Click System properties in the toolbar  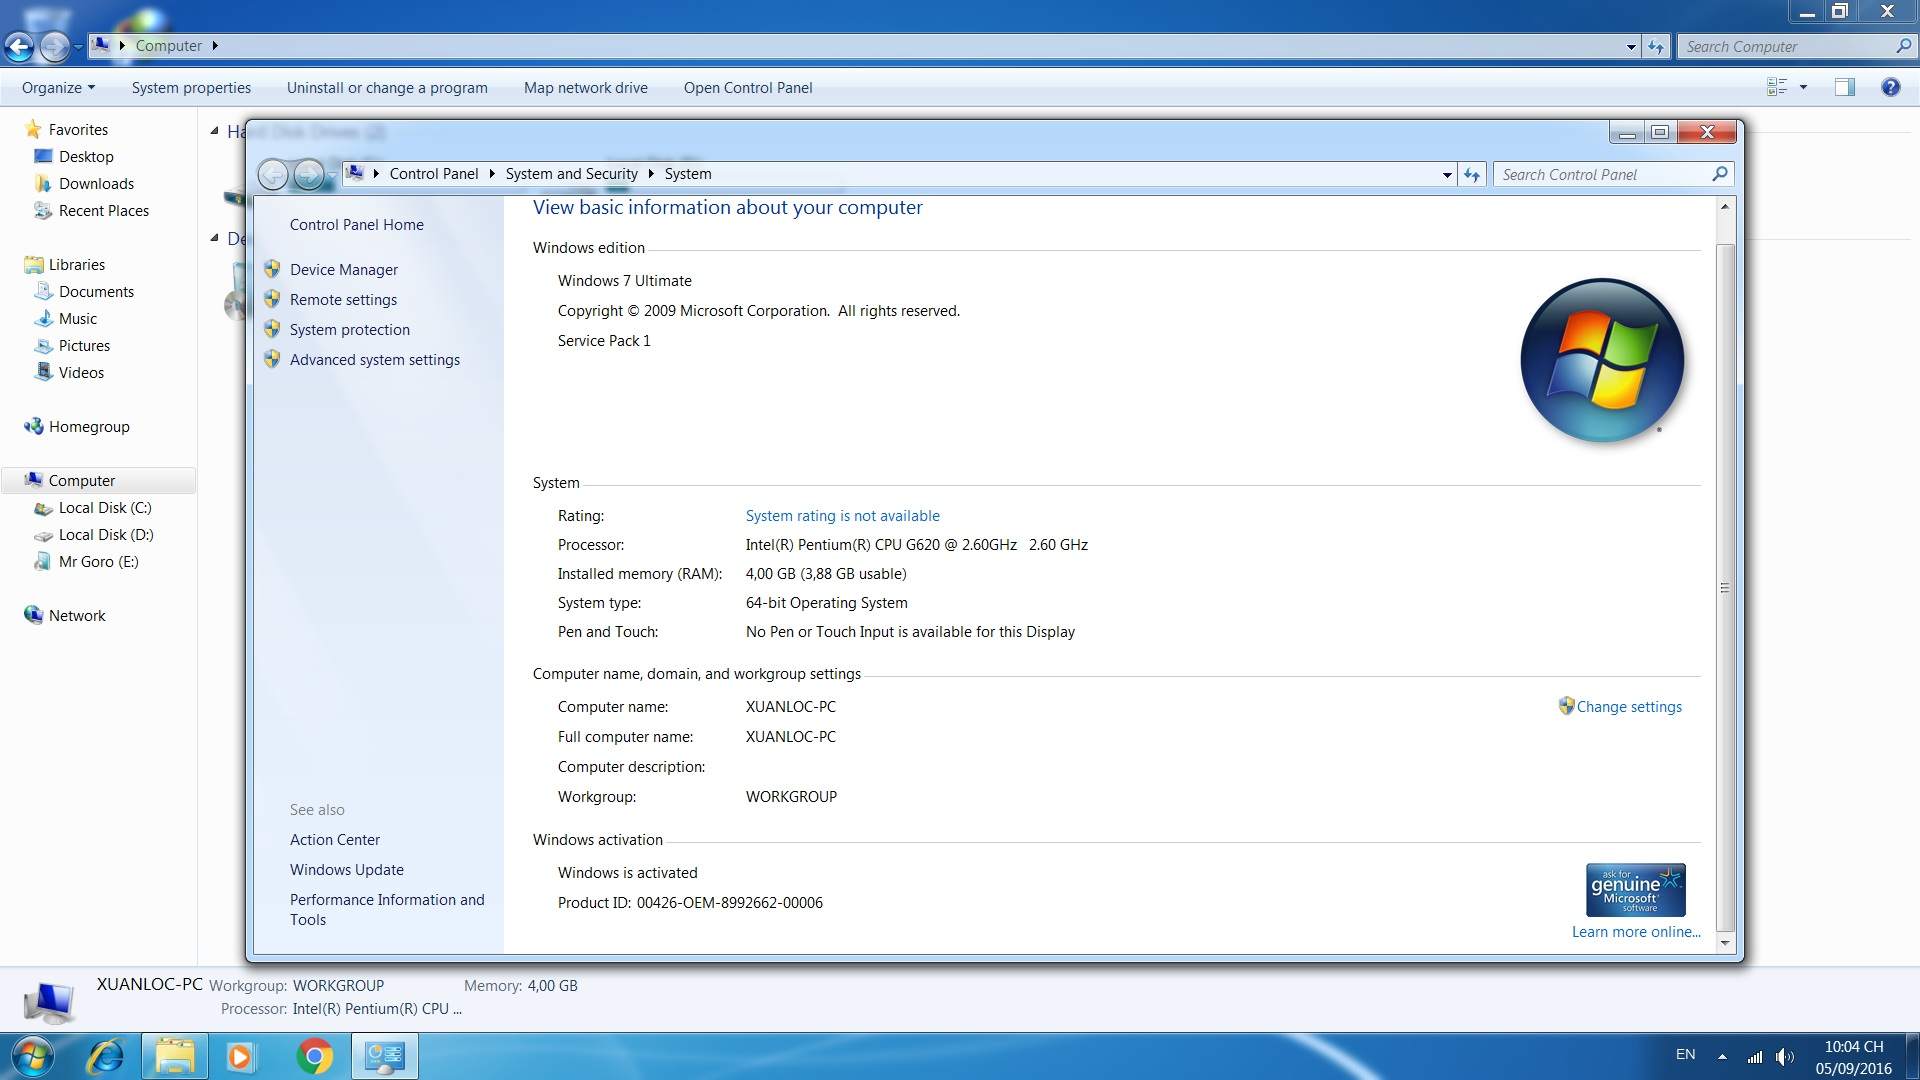point(191,87)
